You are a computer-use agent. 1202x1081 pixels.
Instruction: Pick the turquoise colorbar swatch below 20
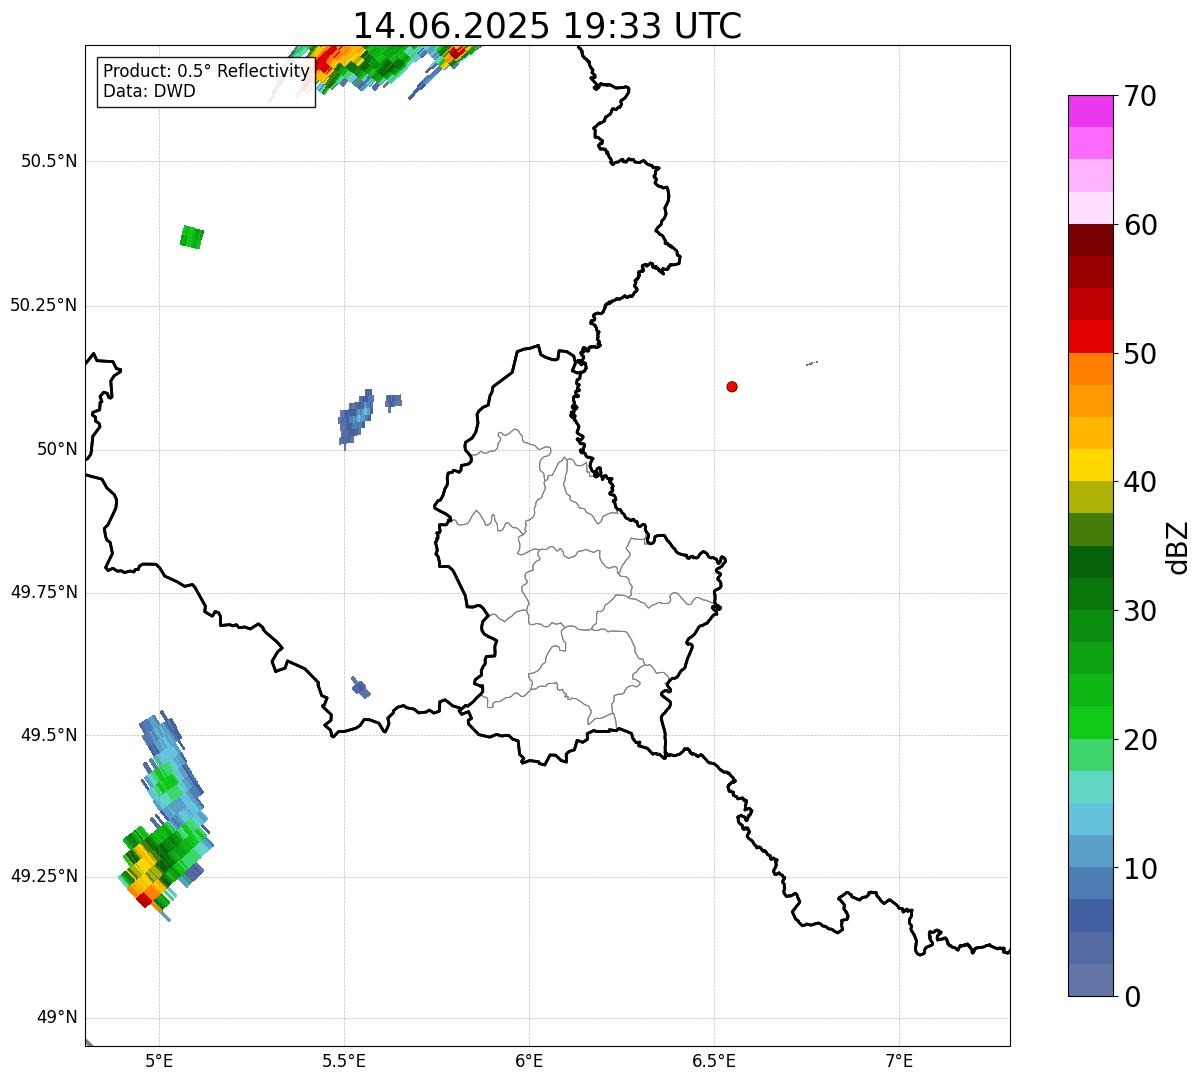tap(1091, 787)
